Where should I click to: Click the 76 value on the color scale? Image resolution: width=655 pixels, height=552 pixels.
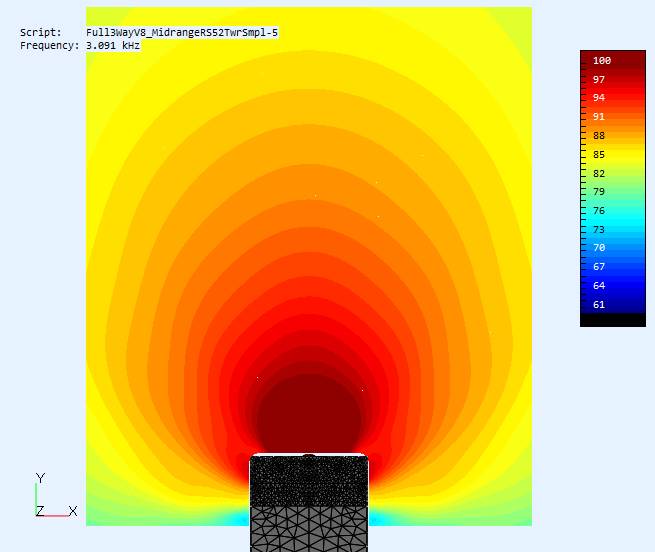[599, 211]
